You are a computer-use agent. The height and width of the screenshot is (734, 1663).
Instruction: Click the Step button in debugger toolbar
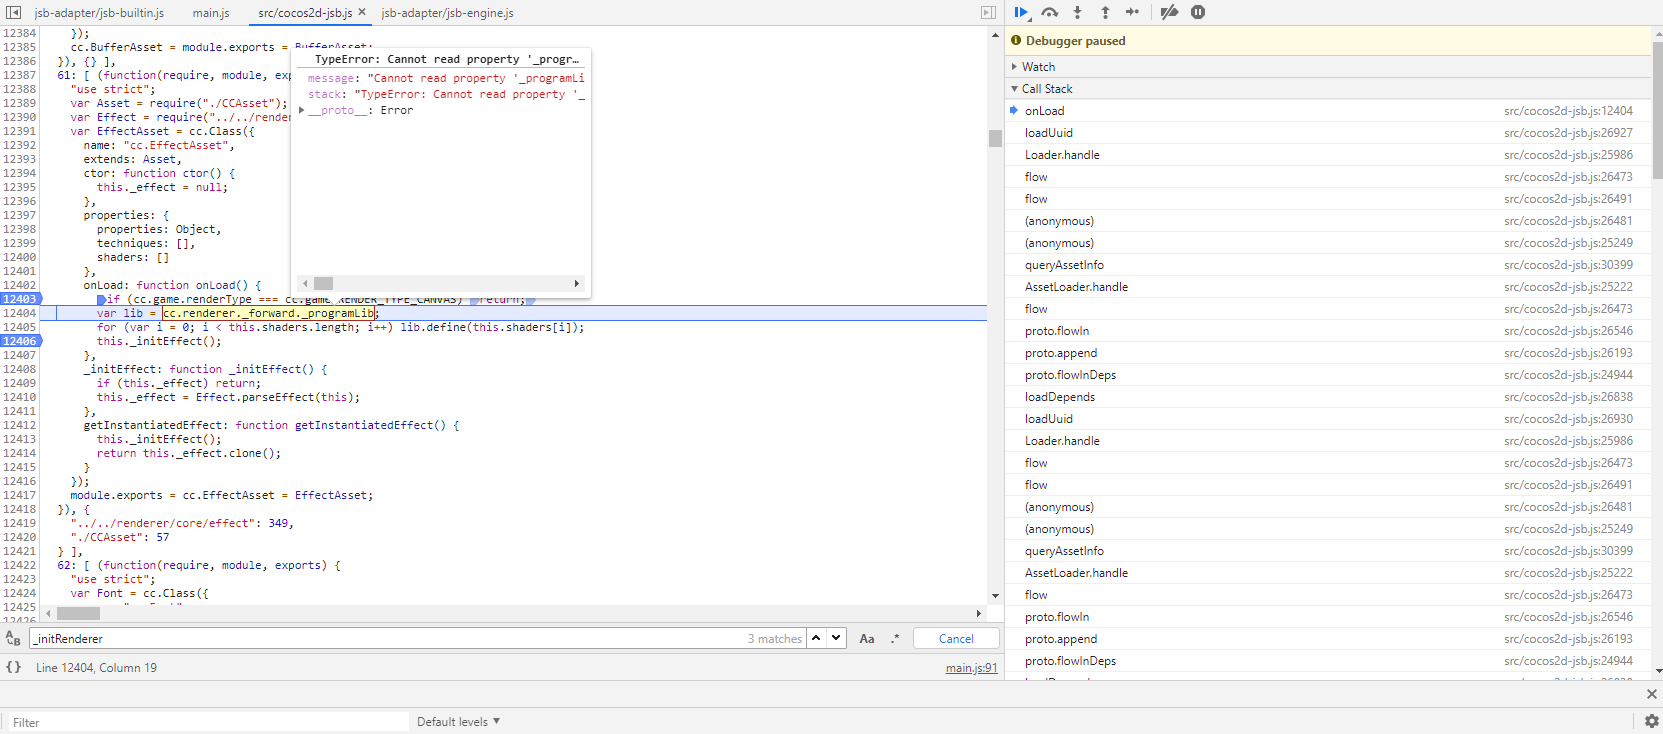[1132, 12]
